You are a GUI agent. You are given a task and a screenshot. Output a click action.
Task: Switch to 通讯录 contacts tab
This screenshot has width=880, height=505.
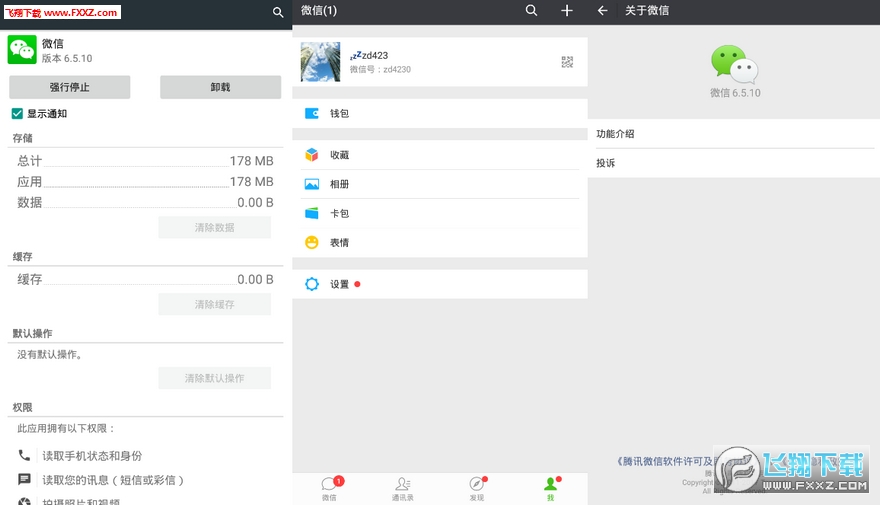click(x=403, y=489)
